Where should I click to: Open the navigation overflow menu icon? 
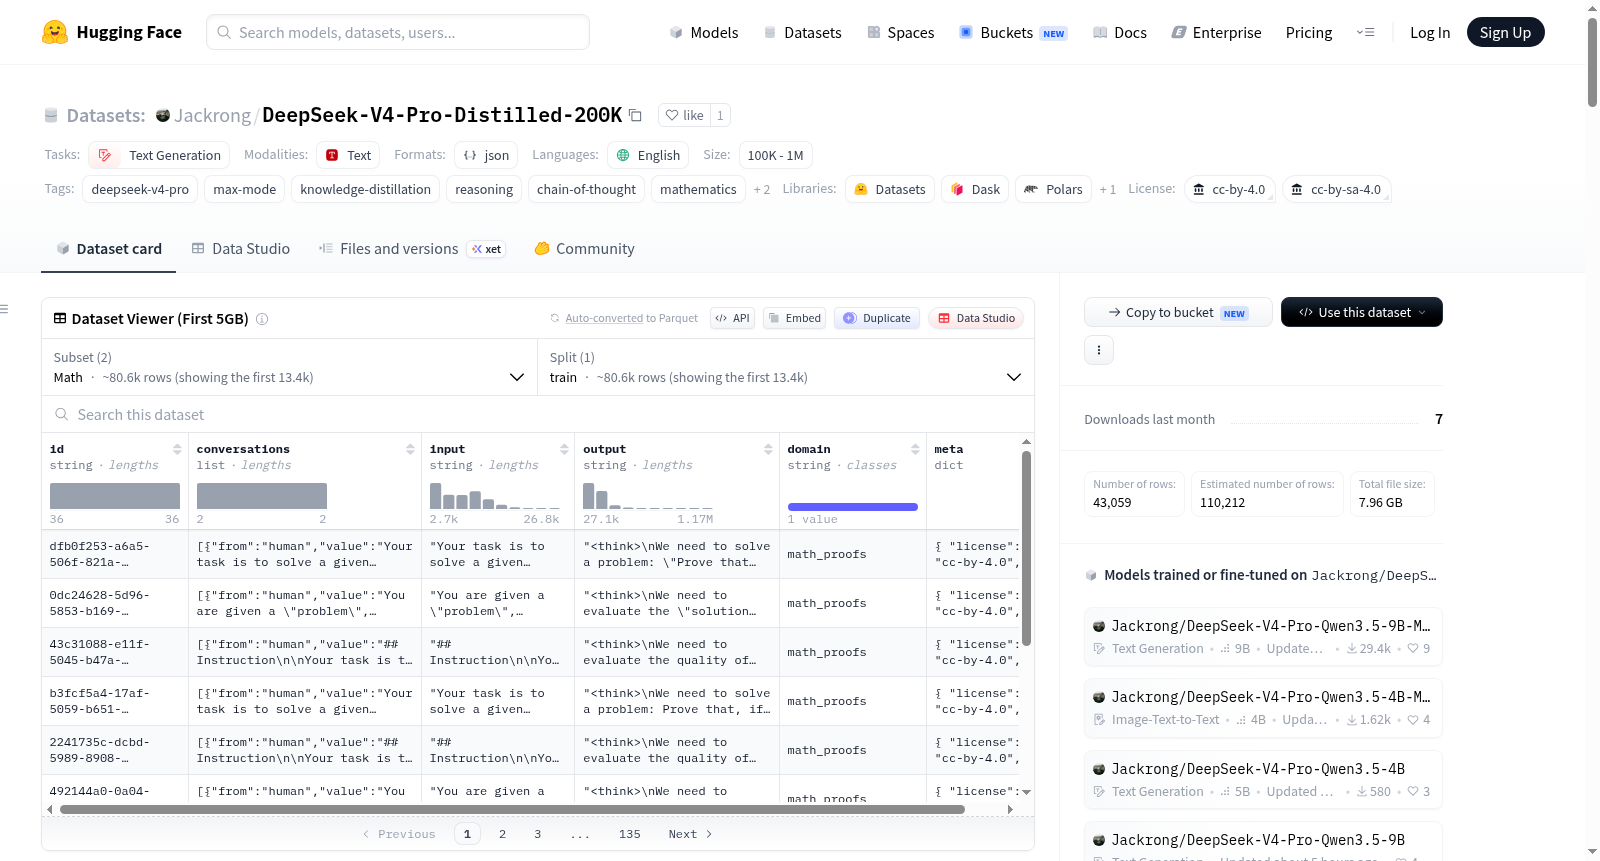tap(1365, 32)
